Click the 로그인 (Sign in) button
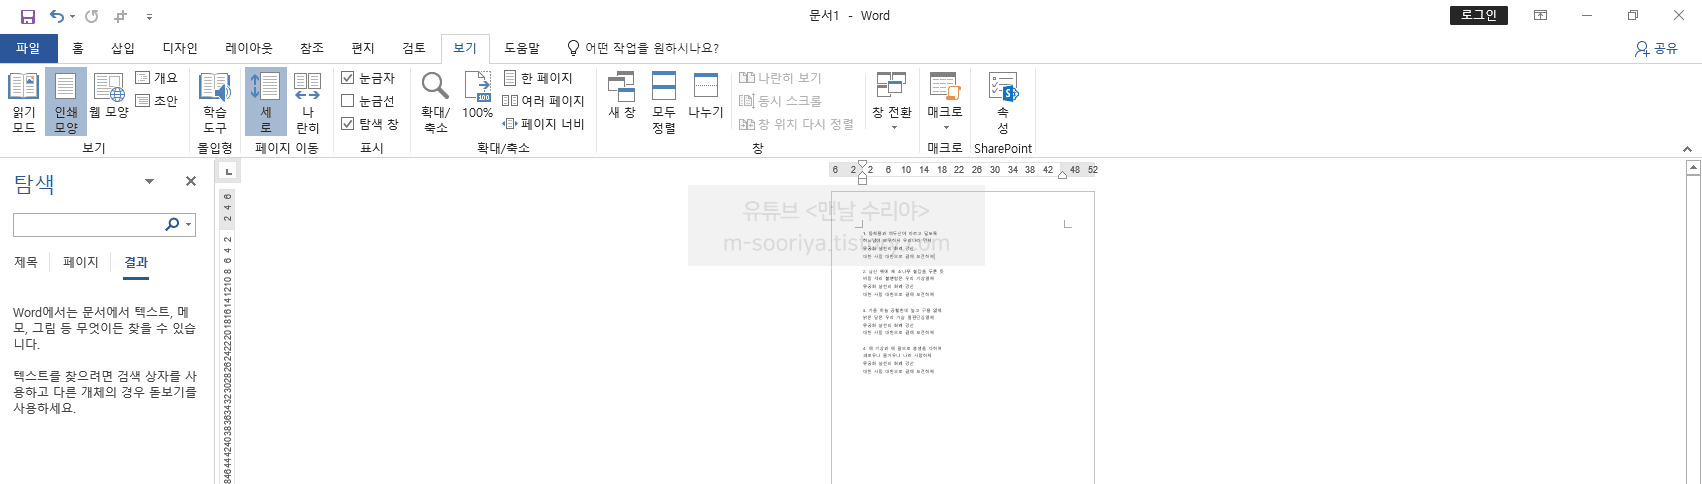This screenshot has width=1702, height=484. [x=1478, y=15]
